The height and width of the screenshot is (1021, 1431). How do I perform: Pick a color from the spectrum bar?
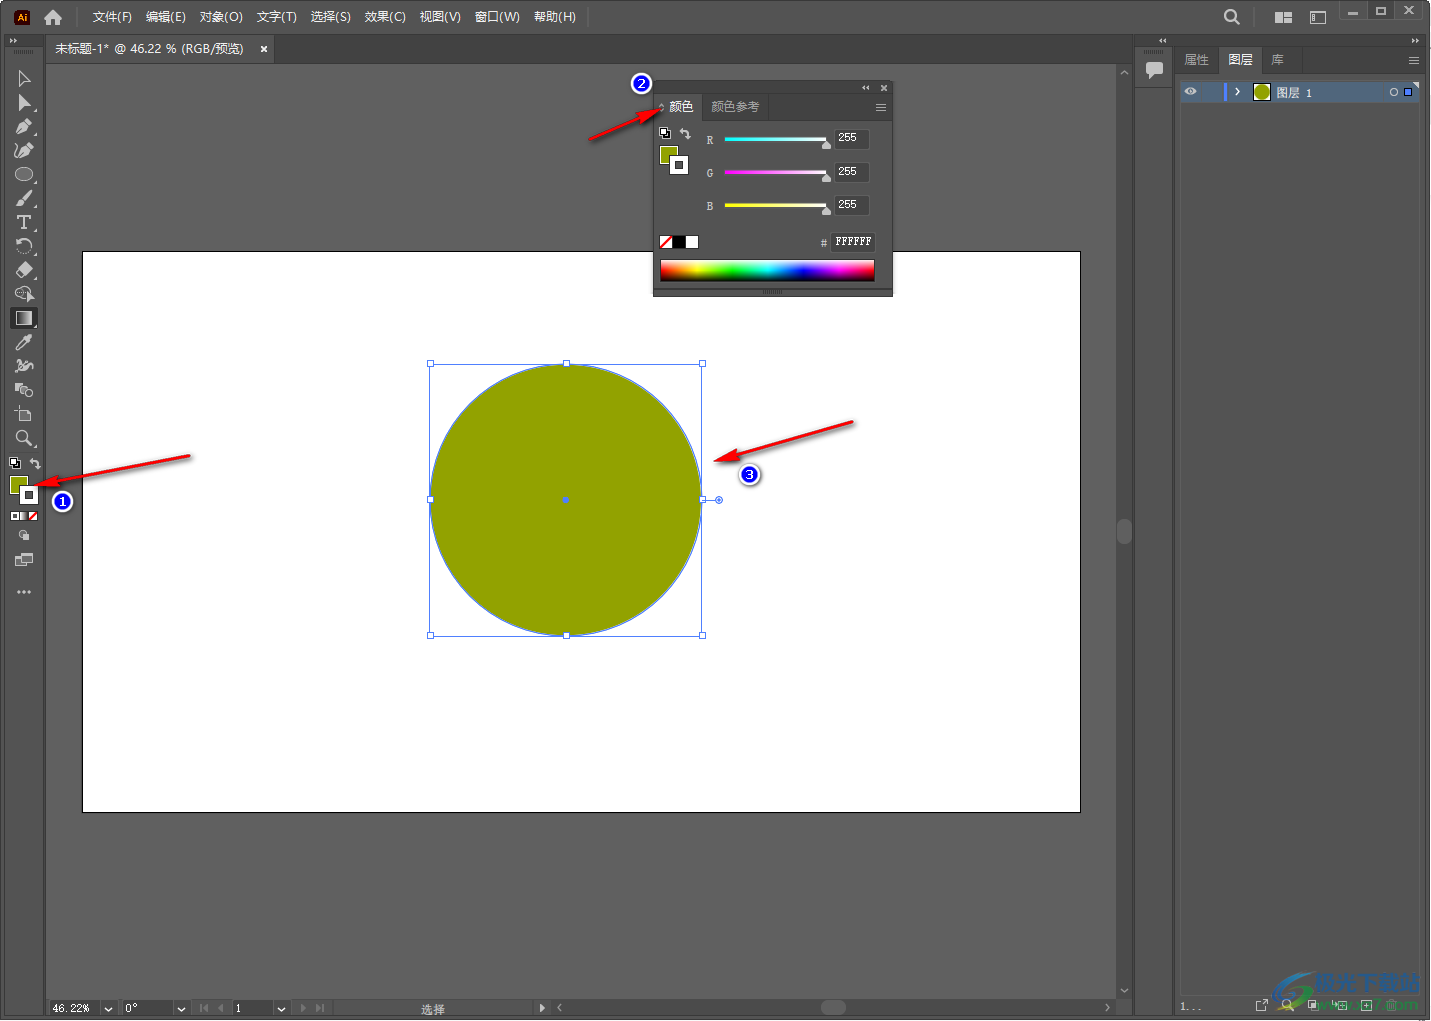point(767,270)
